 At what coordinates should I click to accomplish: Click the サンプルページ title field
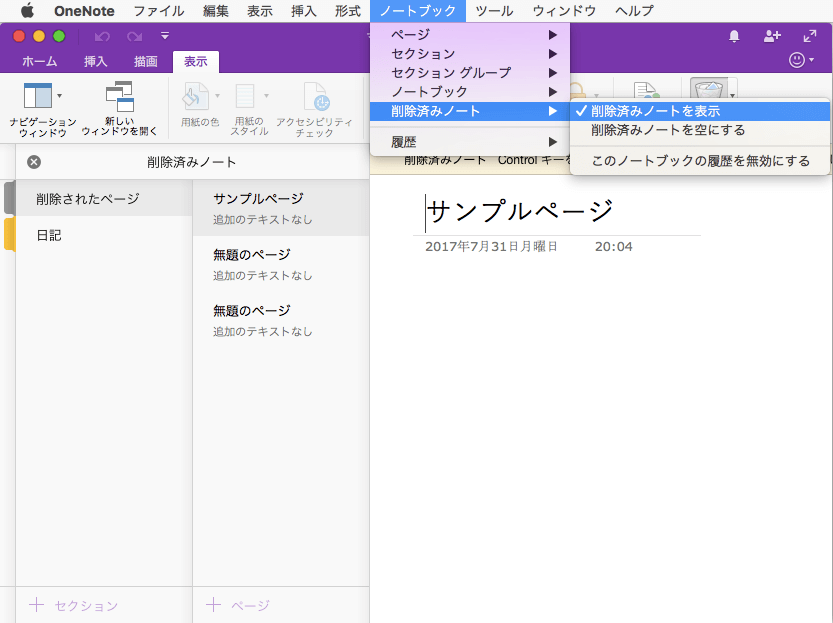pyautogui.click(x=520, y=211)
